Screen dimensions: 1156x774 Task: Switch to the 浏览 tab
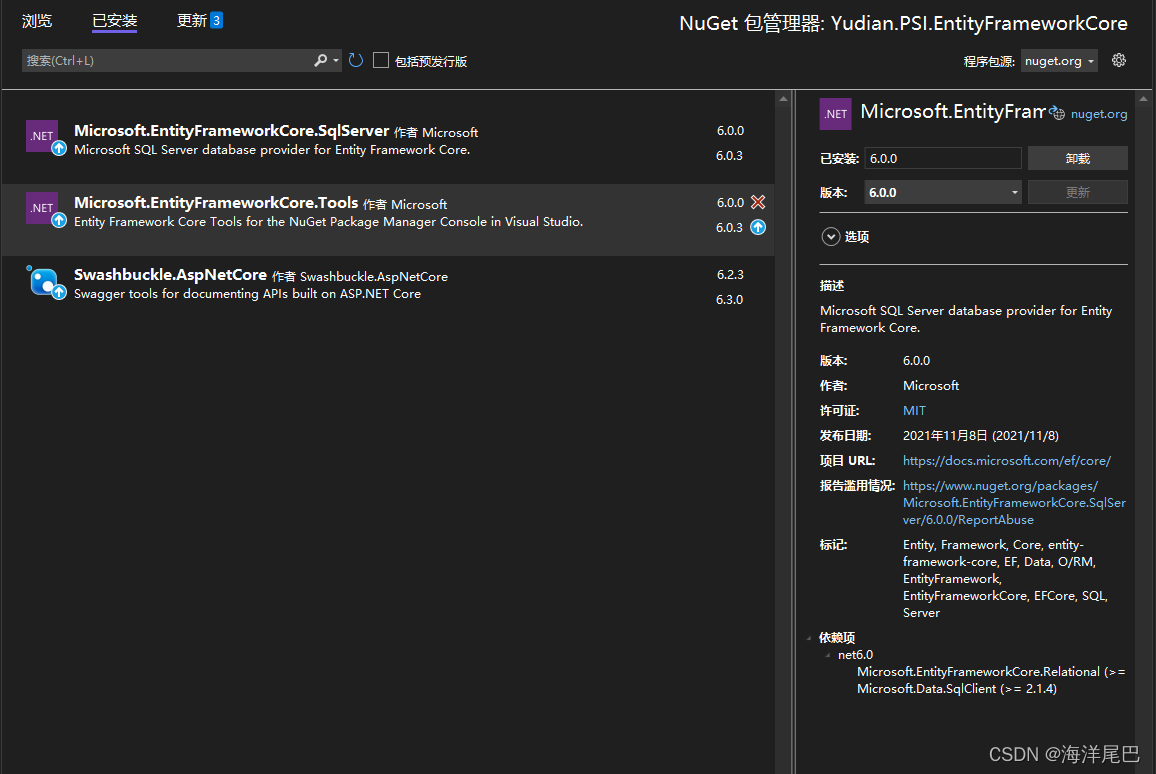[x=37, y=21]
